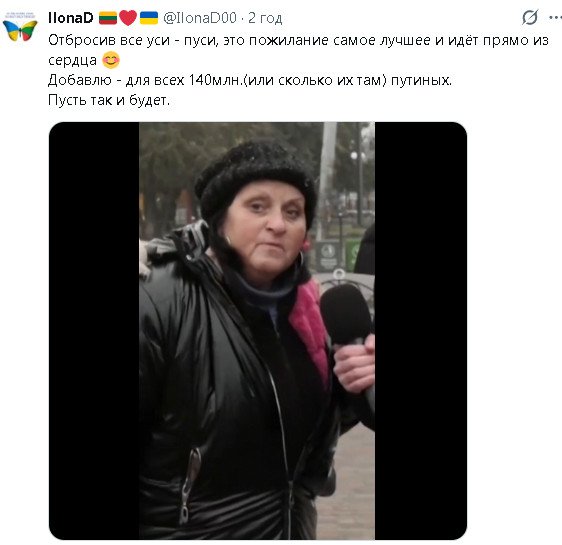This screenshot has height=545, width=562.
Task: Click the word 'сердца' in the tweet
Action: click(72, 61)
